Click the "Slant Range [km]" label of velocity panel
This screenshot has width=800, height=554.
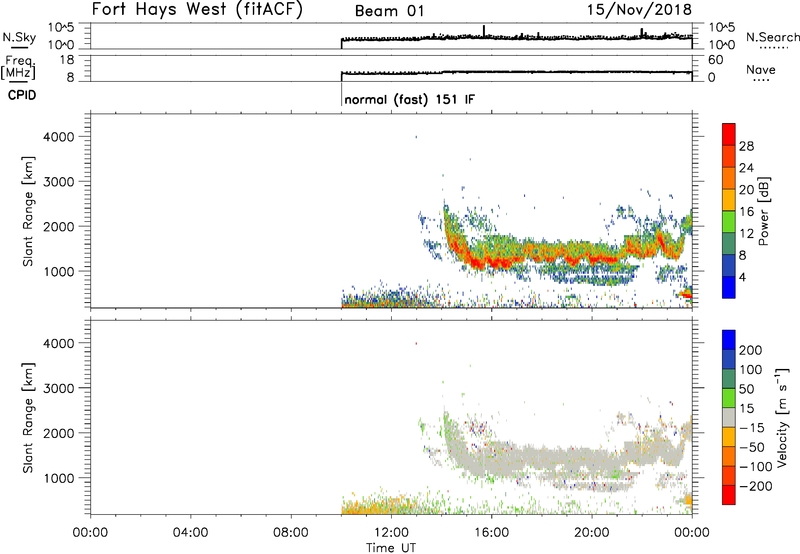tap(28, 418)
